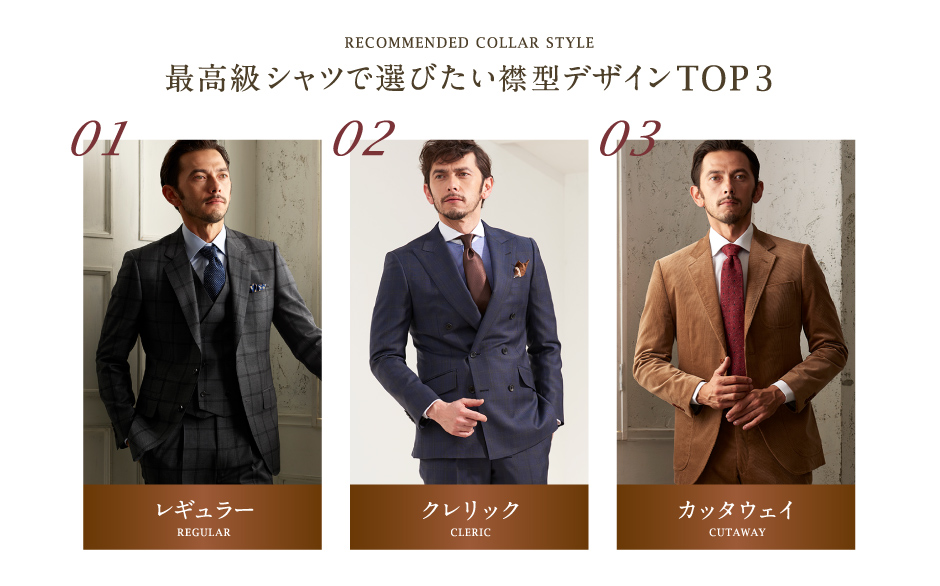Select the 01 ranking number
Image resolution: width=940 pixels, height=586 pixels.
[x=100, y=139]
